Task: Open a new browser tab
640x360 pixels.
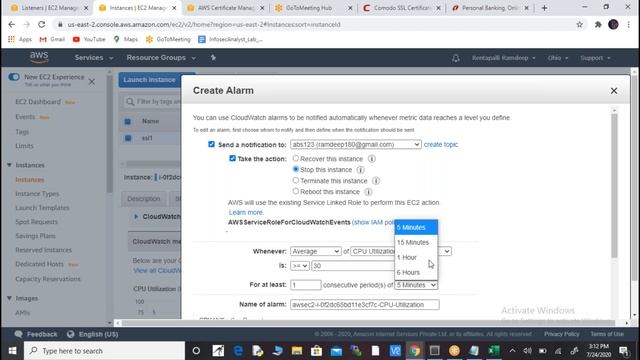Action: point(544,8)
